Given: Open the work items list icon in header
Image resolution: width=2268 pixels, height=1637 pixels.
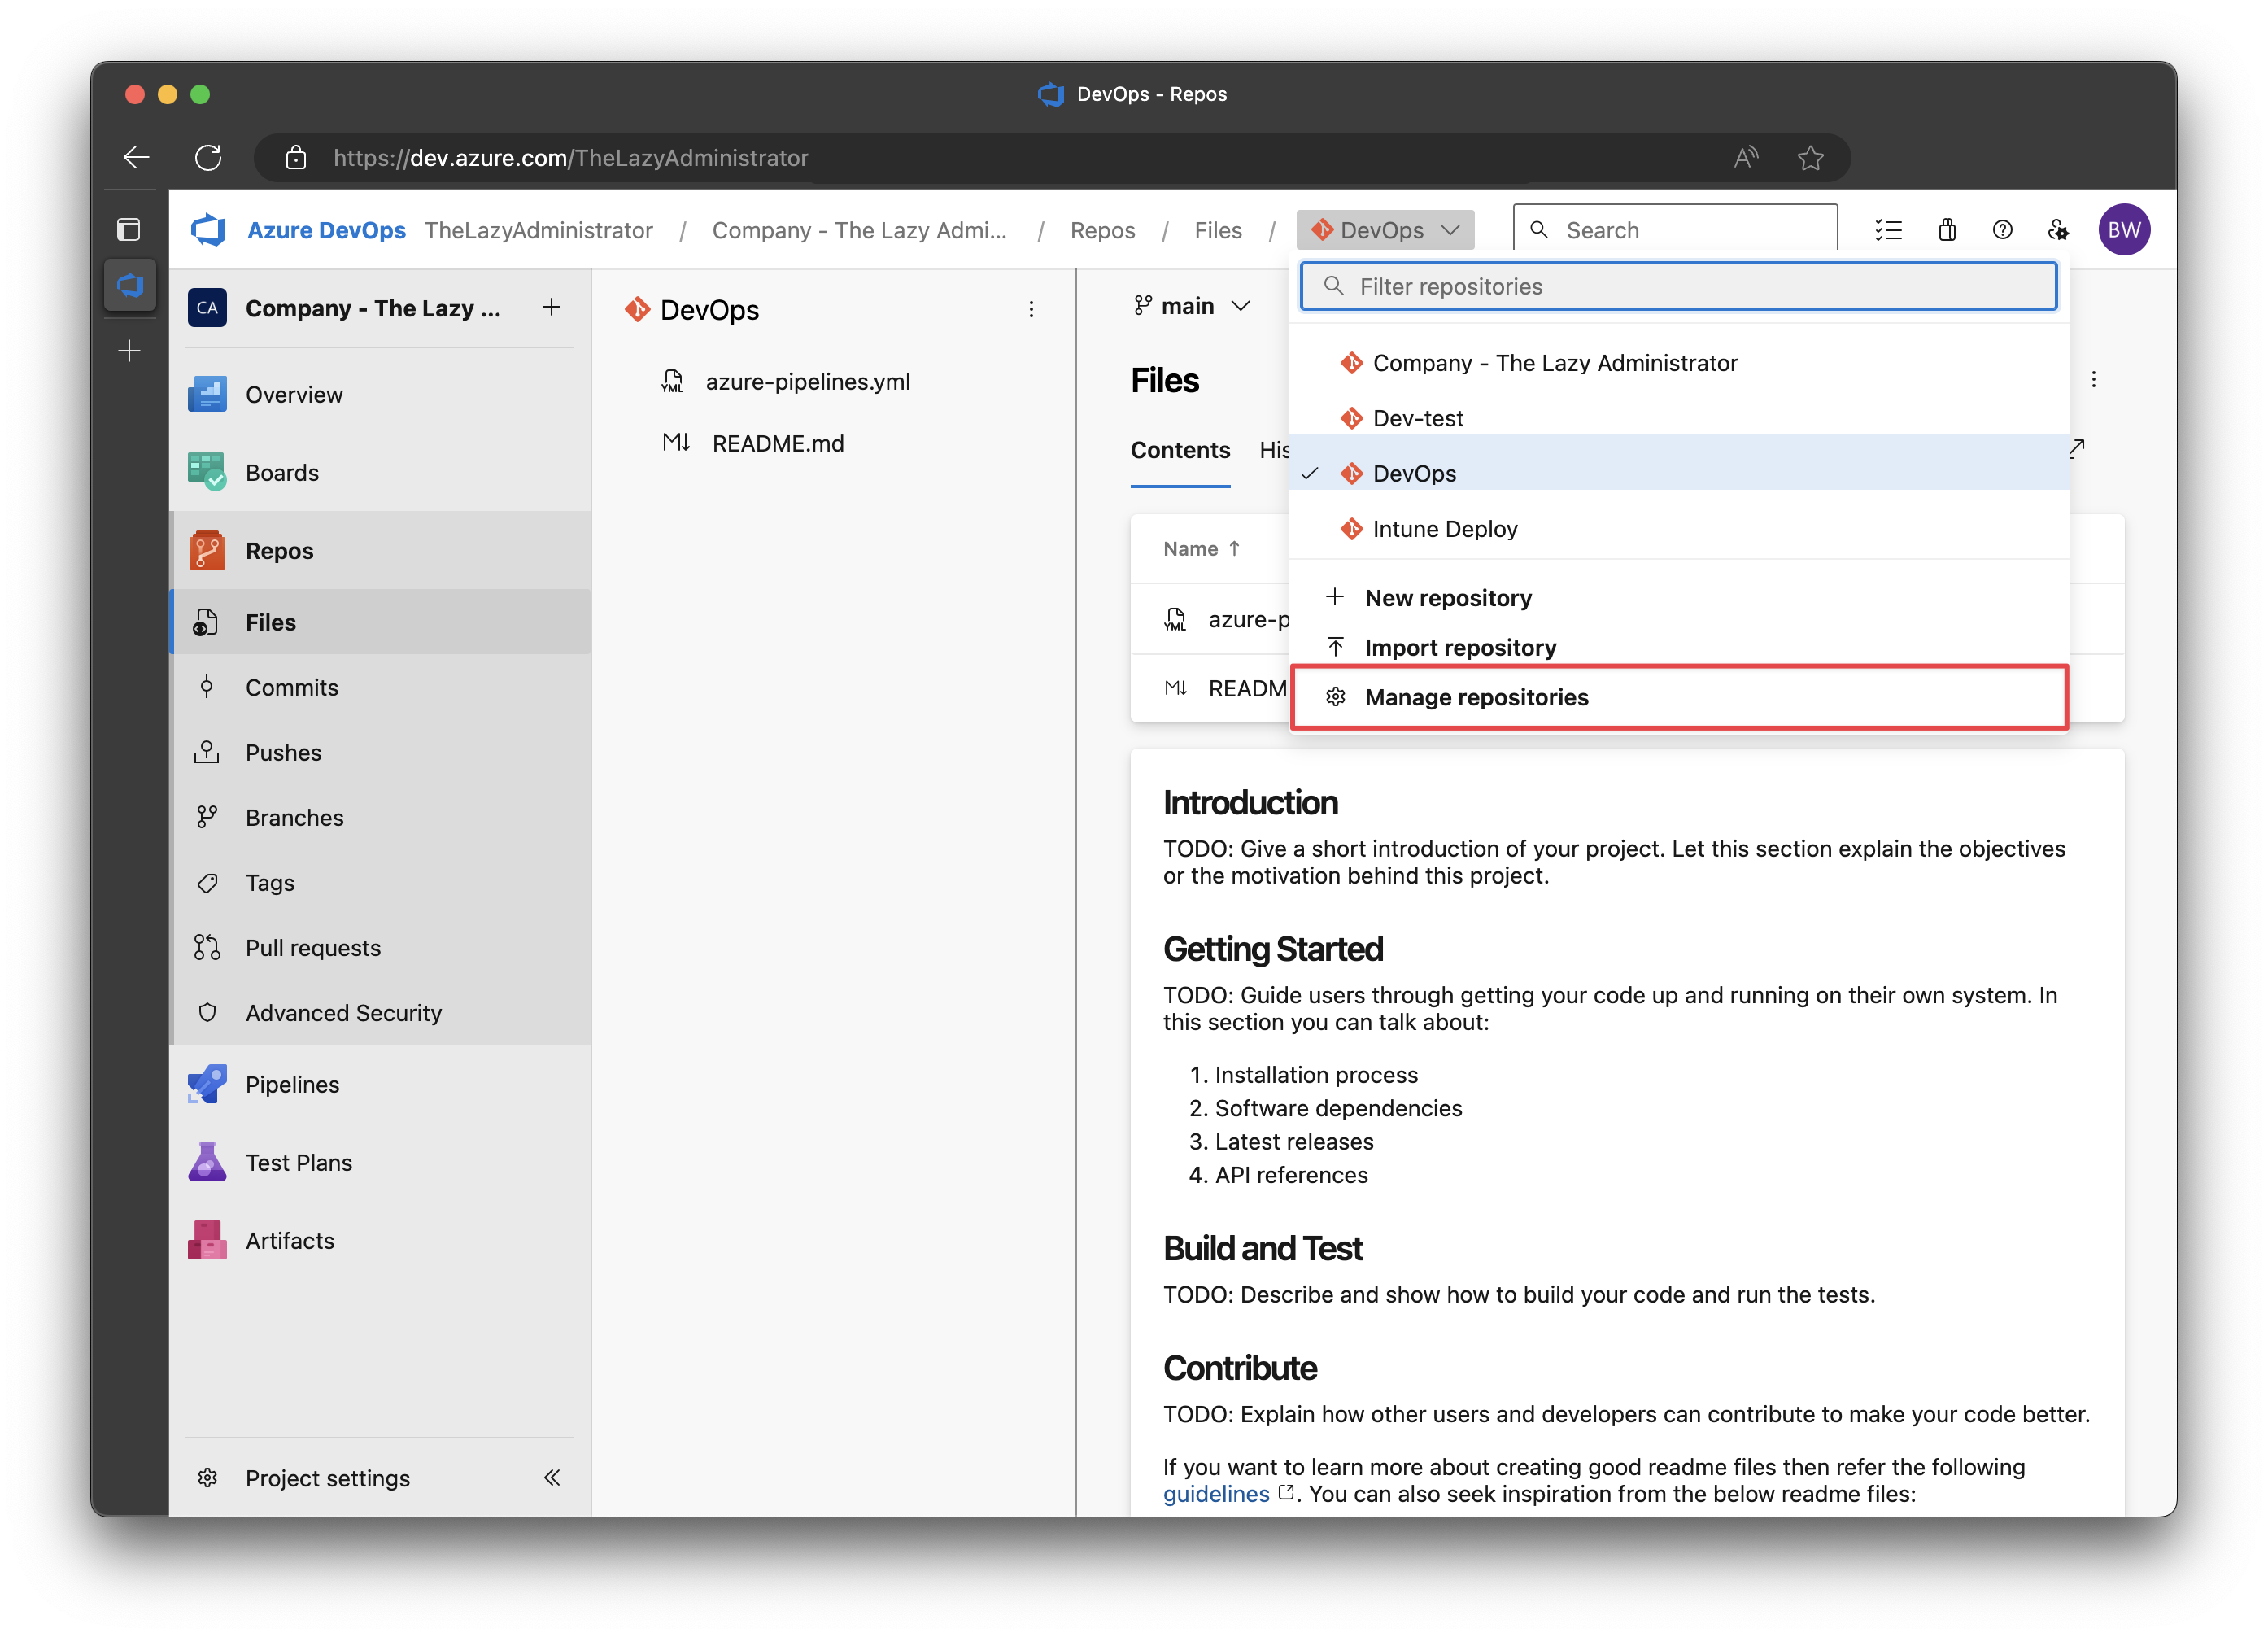Looking at the screenshot, I should point(1888,230).
